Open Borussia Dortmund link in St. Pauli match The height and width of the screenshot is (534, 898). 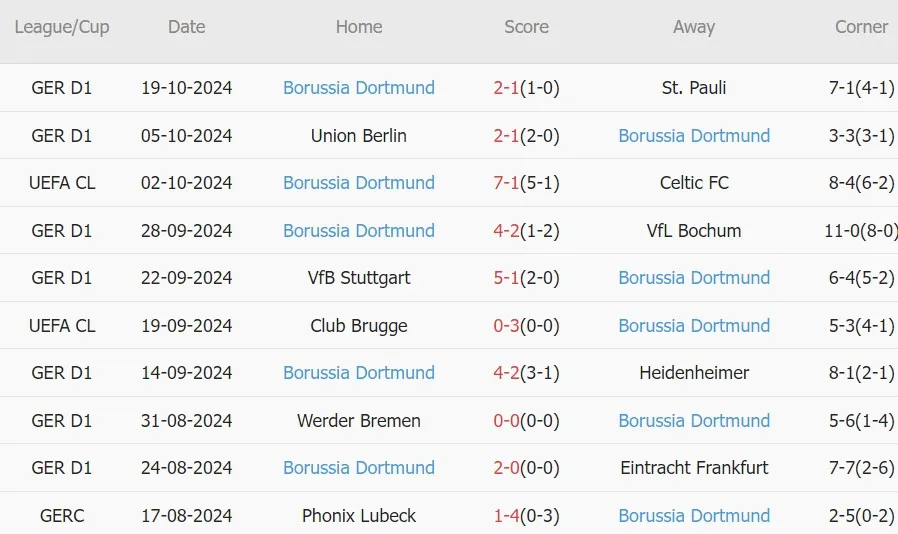pyautogui.click(x=359, y=88)
